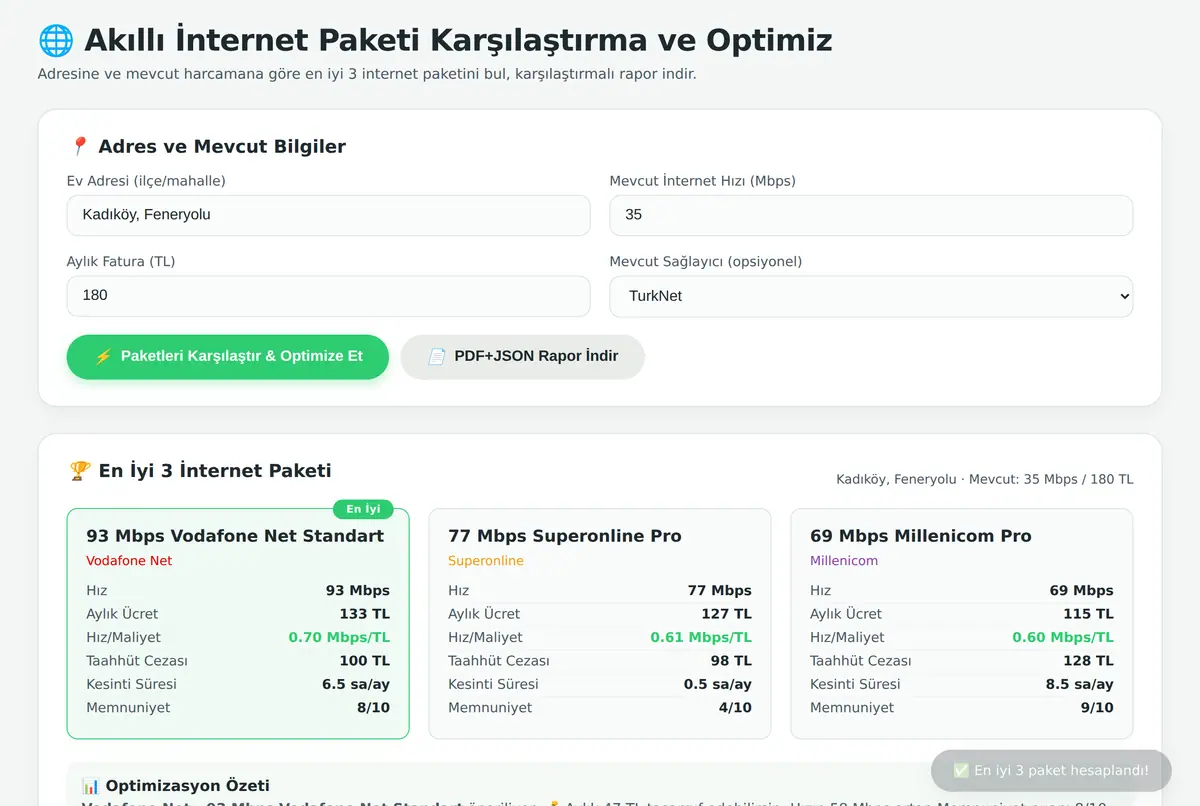Click the 9/10 satisfaction score

(1097, 708)
